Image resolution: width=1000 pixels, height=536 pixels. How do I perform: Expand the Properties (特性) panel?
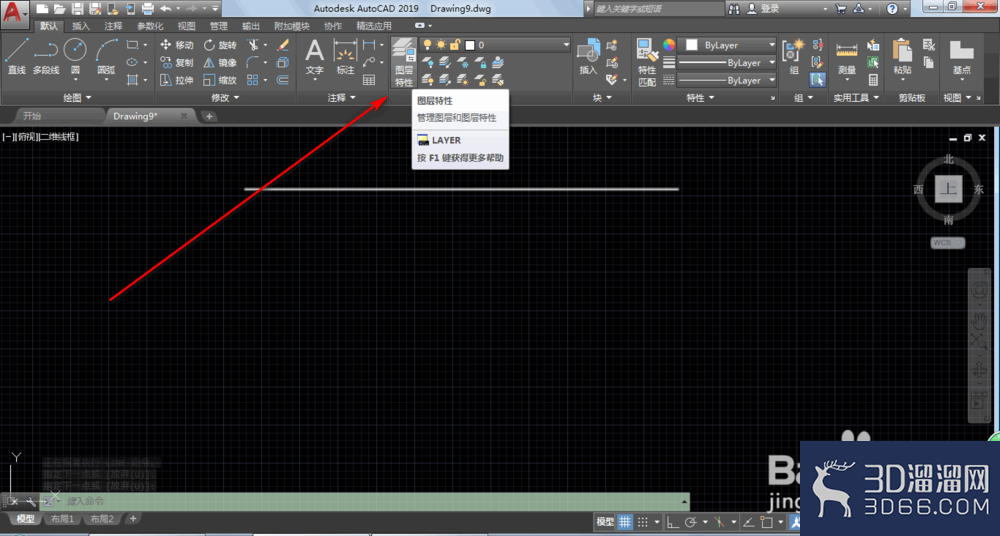click(701, 98)
